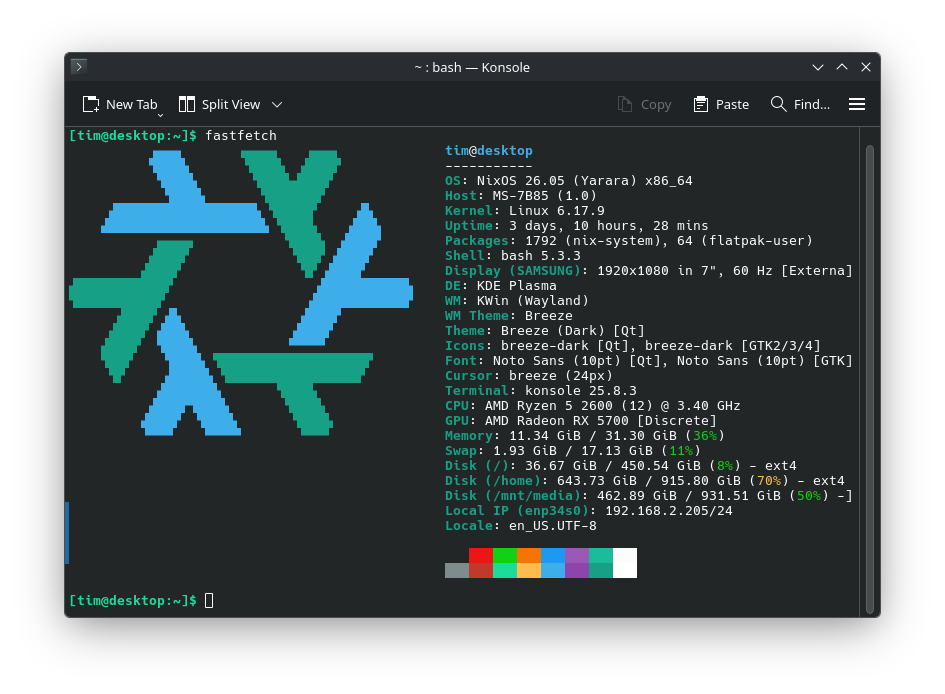Close the Konsole window
The height and width of the screenshot is (694, 945).
point(866,67)
